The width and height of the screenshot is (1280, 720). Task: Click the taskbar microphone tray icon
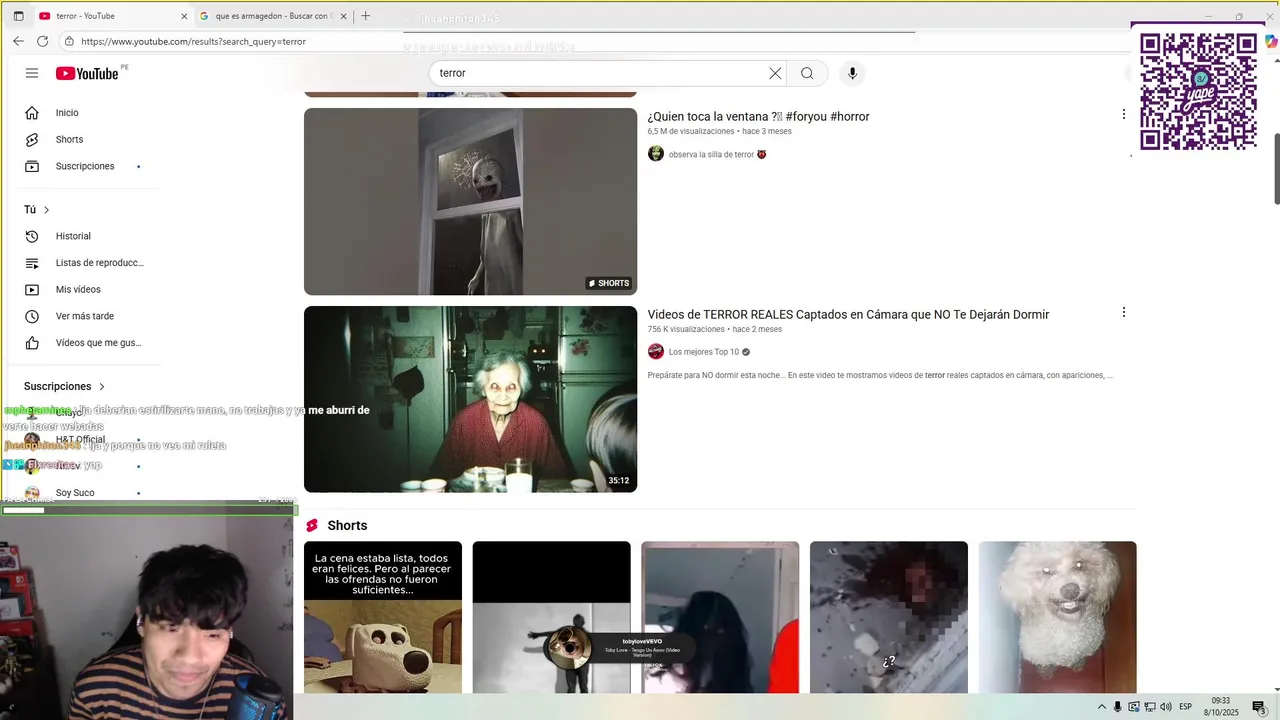point(1118,707)
